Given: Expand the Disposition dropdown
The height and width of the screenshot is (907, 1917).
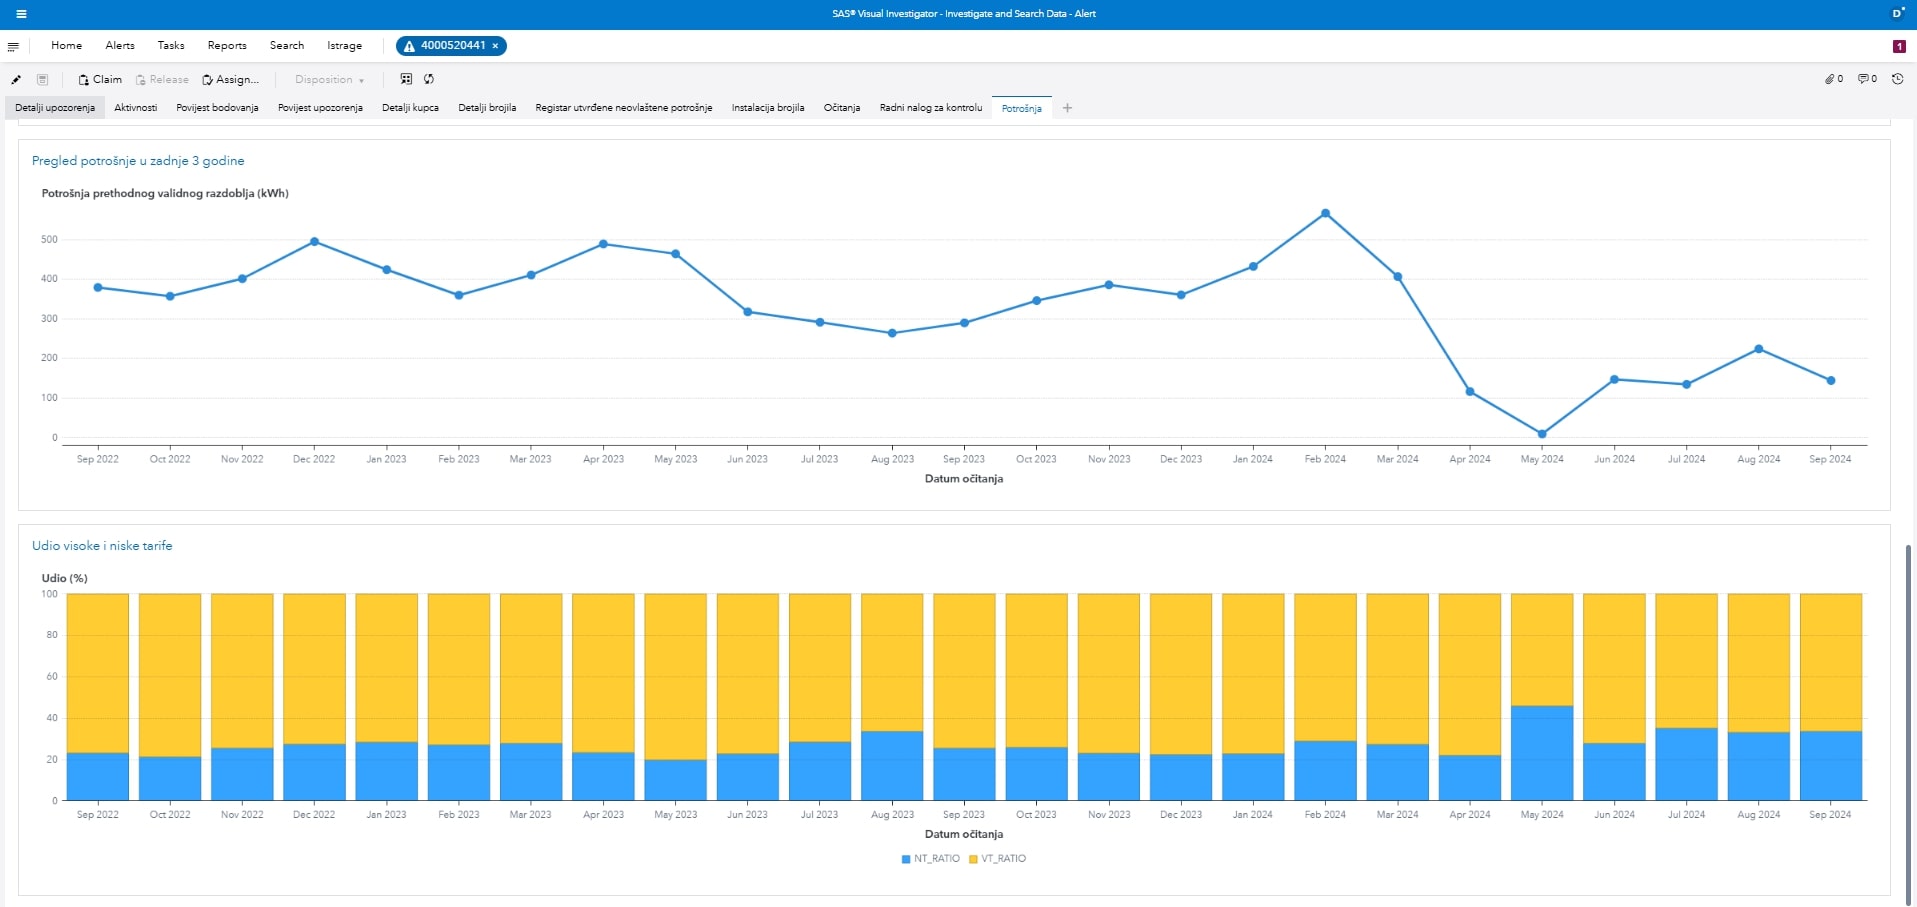Looking at the screenshot, I should coord(329,80).
